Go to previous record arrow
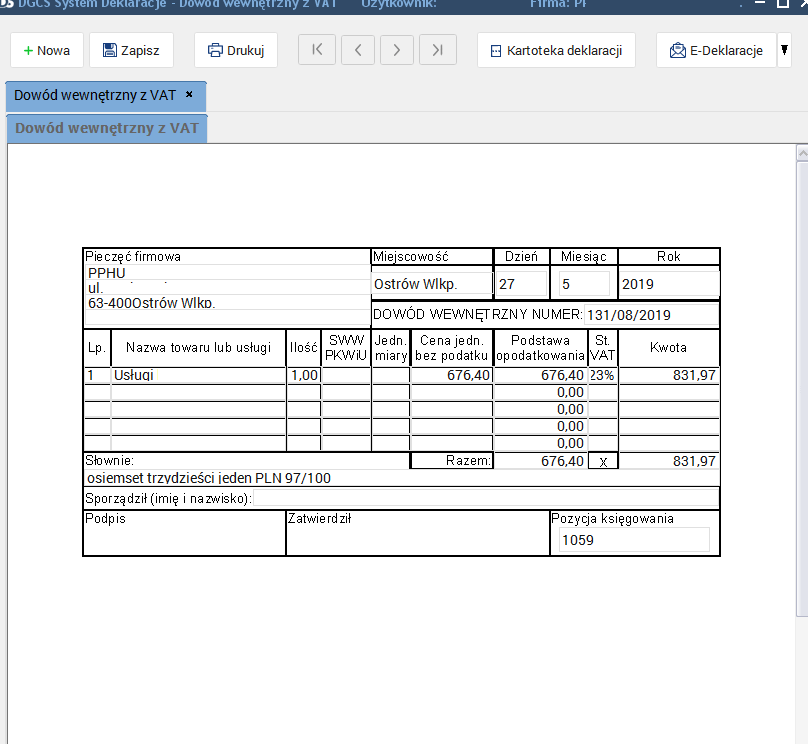 (x=358, y=50)
